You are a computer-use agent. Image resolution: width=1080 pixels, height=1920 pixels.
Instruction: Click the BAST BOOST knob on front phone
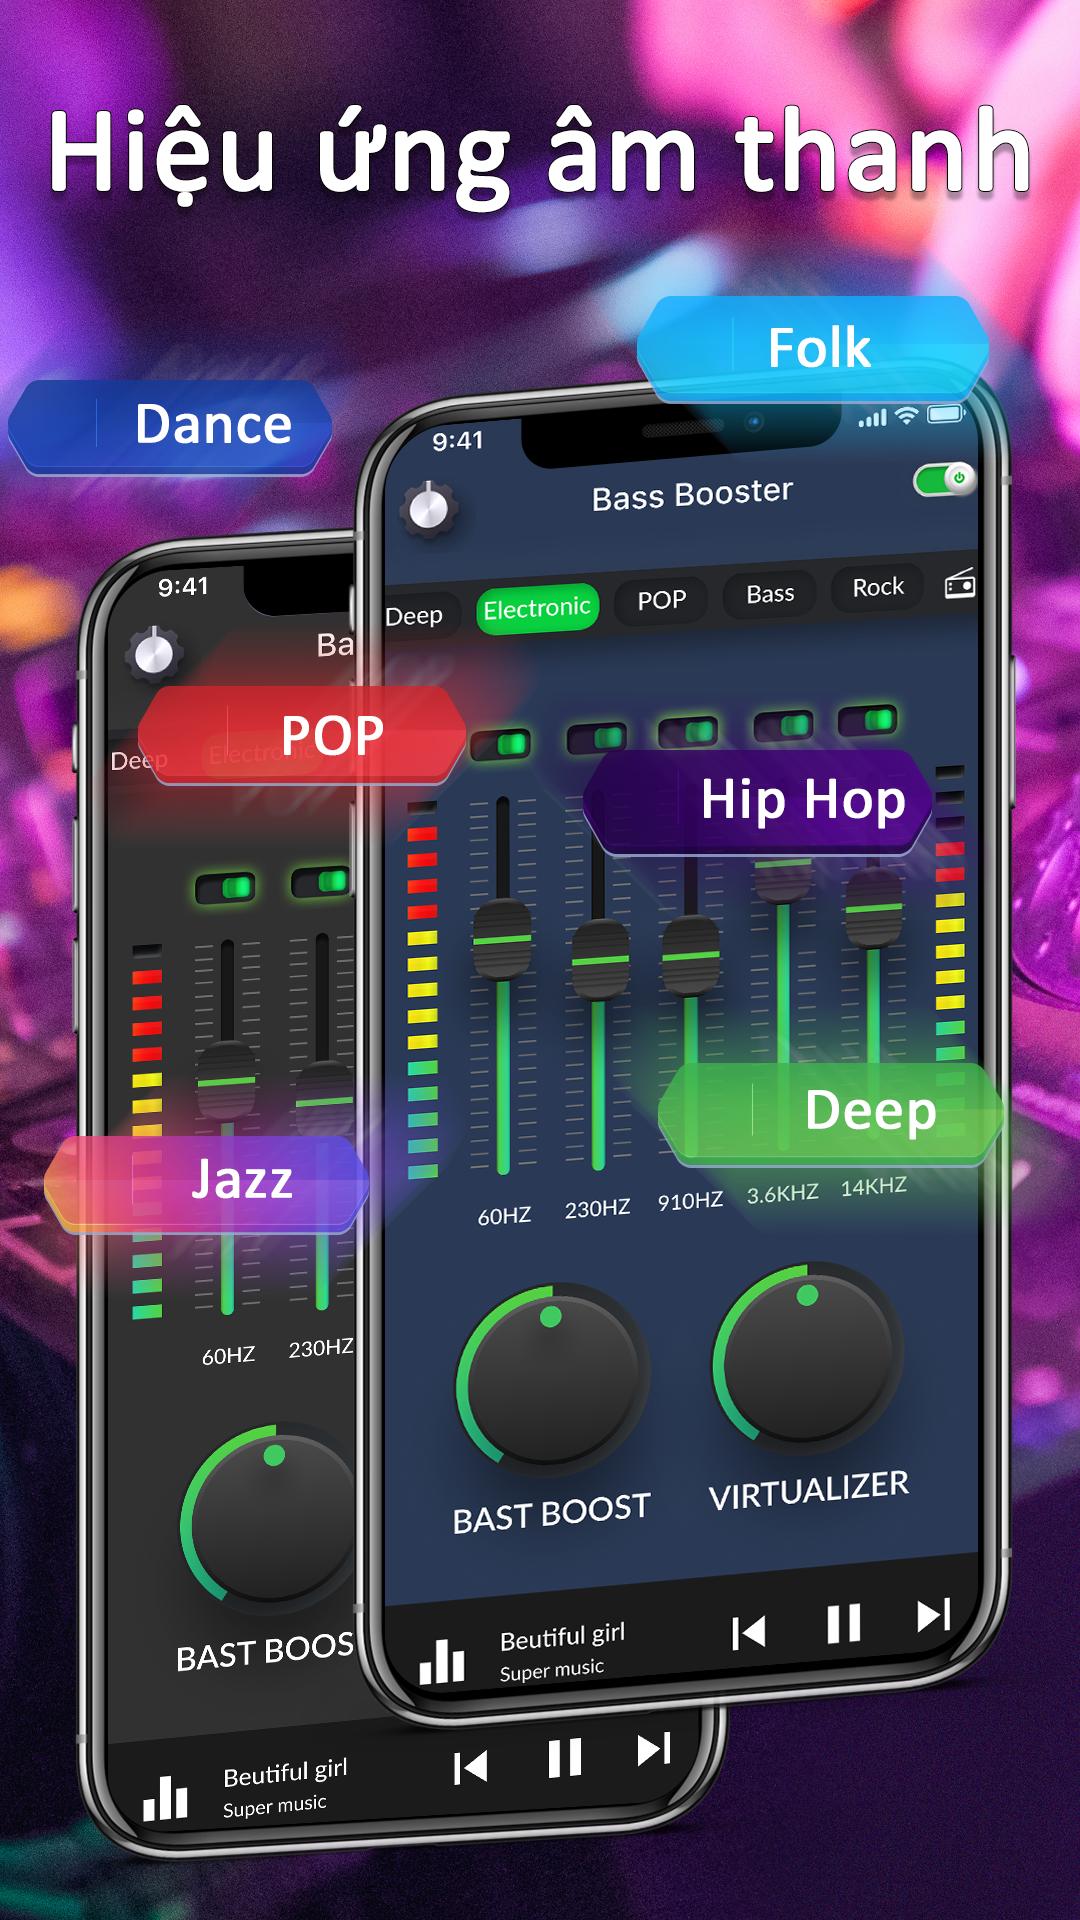[x=553, y=1382]
